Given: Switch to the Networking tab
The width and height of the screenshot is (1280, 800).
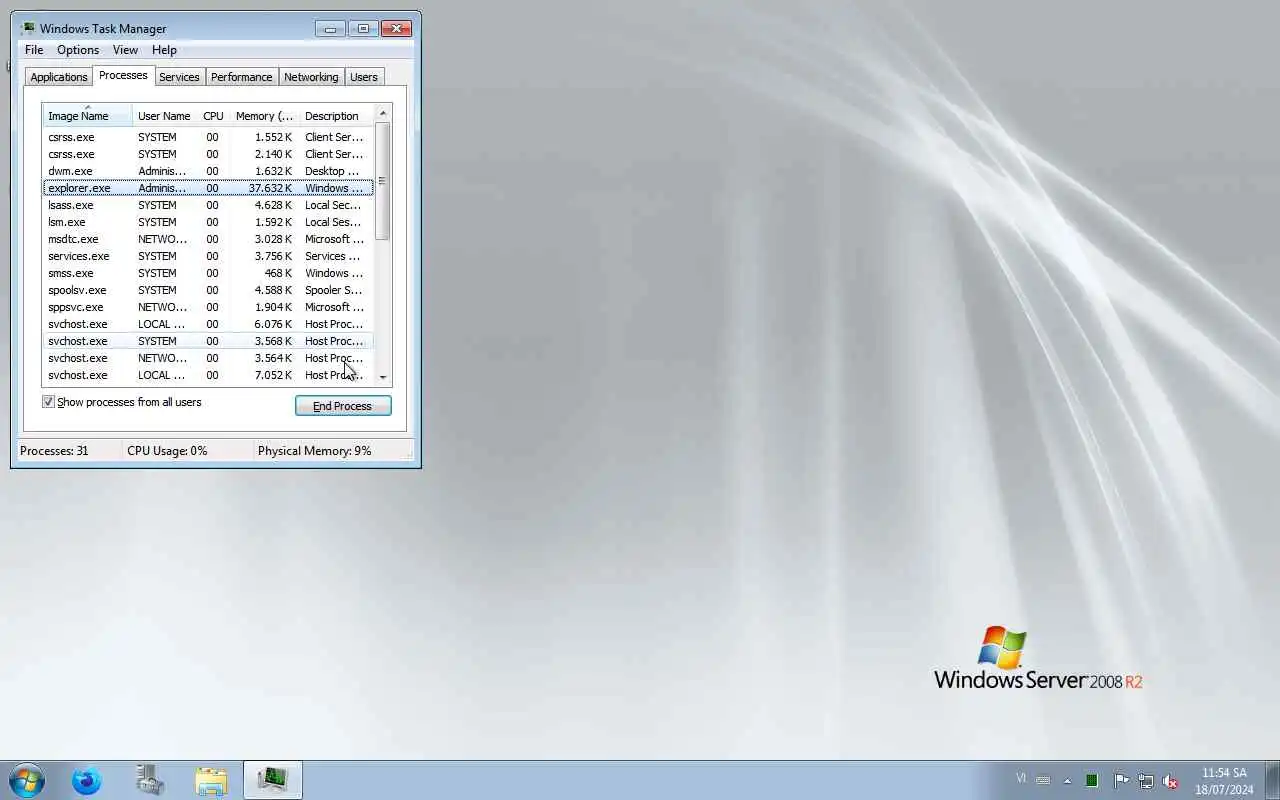Looking at the screenshot, I should click(x=311, y=77).
